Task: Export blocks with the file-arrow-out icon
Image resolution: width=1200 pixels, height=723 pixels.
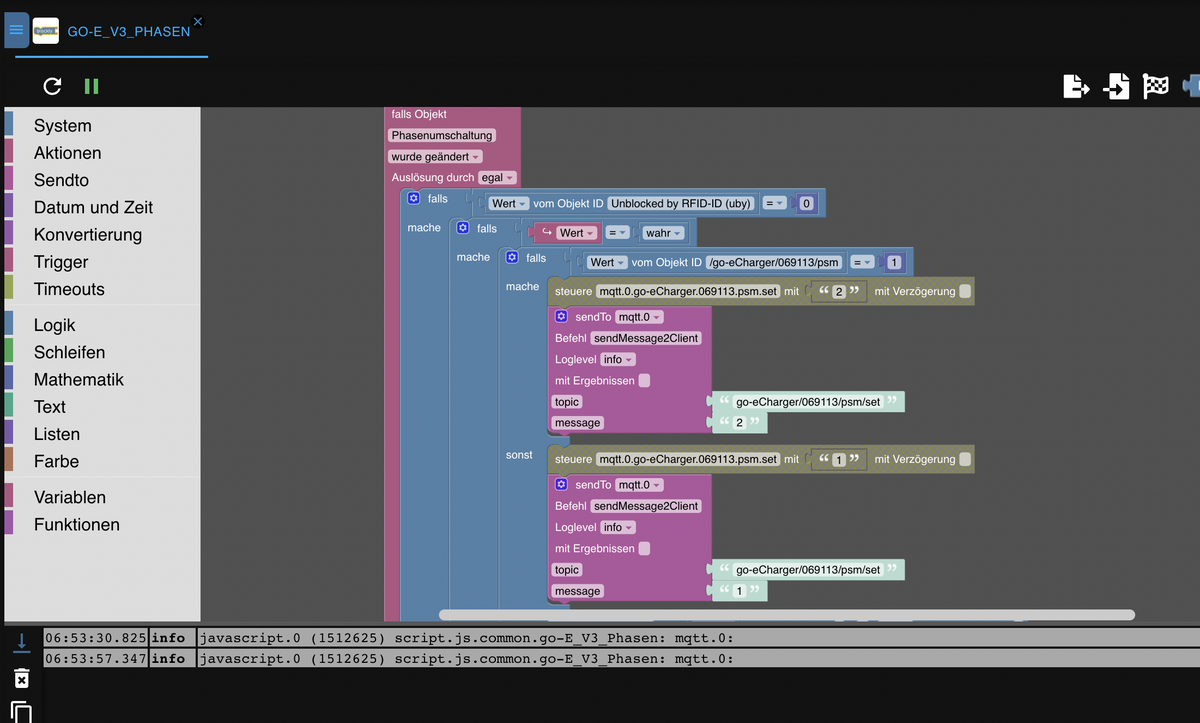Action: coord(1075,87)
